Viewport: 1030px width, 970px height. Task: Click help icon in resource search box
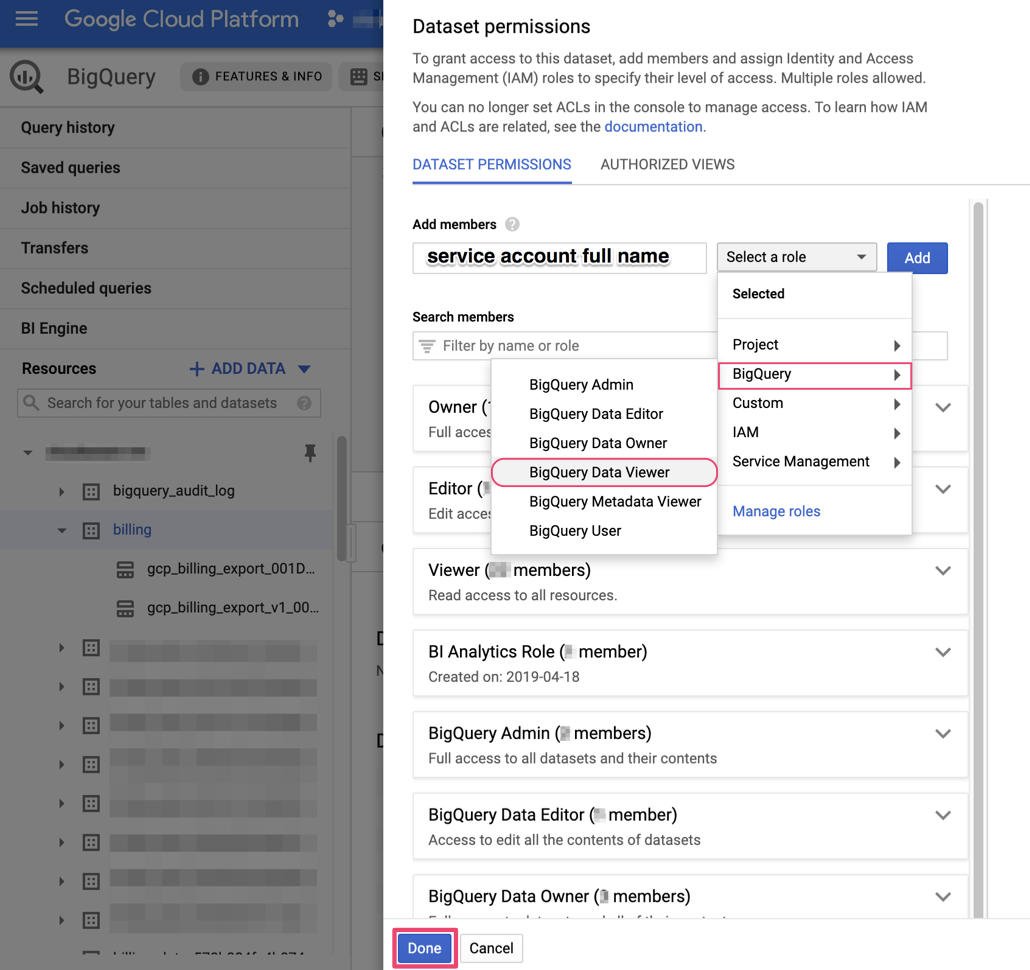coord(304,403)
